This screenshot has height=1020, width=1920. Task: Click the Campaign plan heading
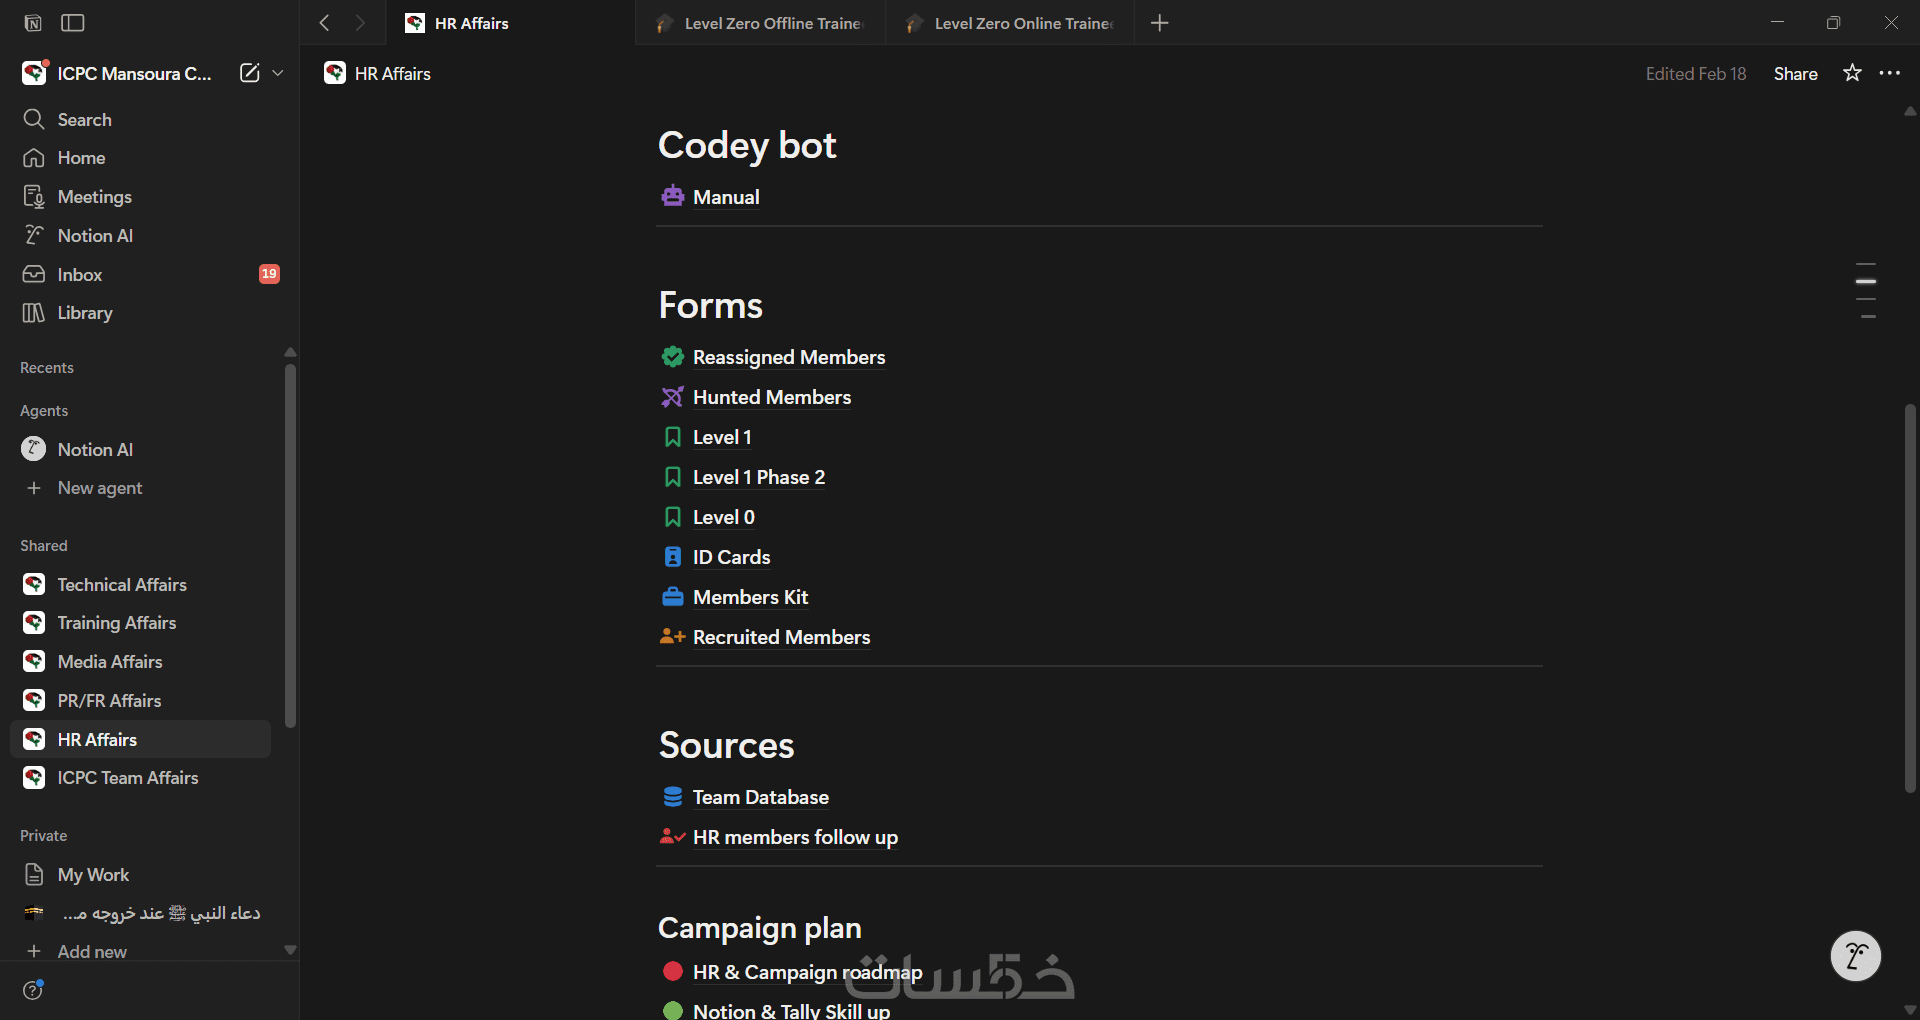click(760, 928)
